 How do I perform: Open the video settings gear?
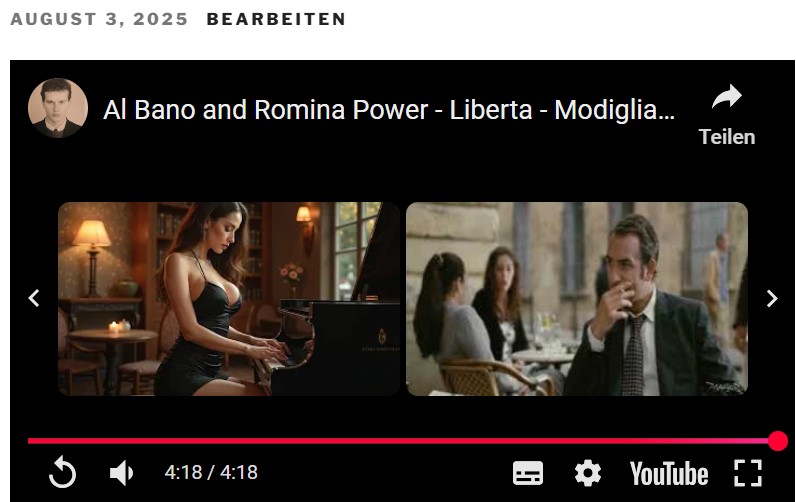click(x=588, y=473)
